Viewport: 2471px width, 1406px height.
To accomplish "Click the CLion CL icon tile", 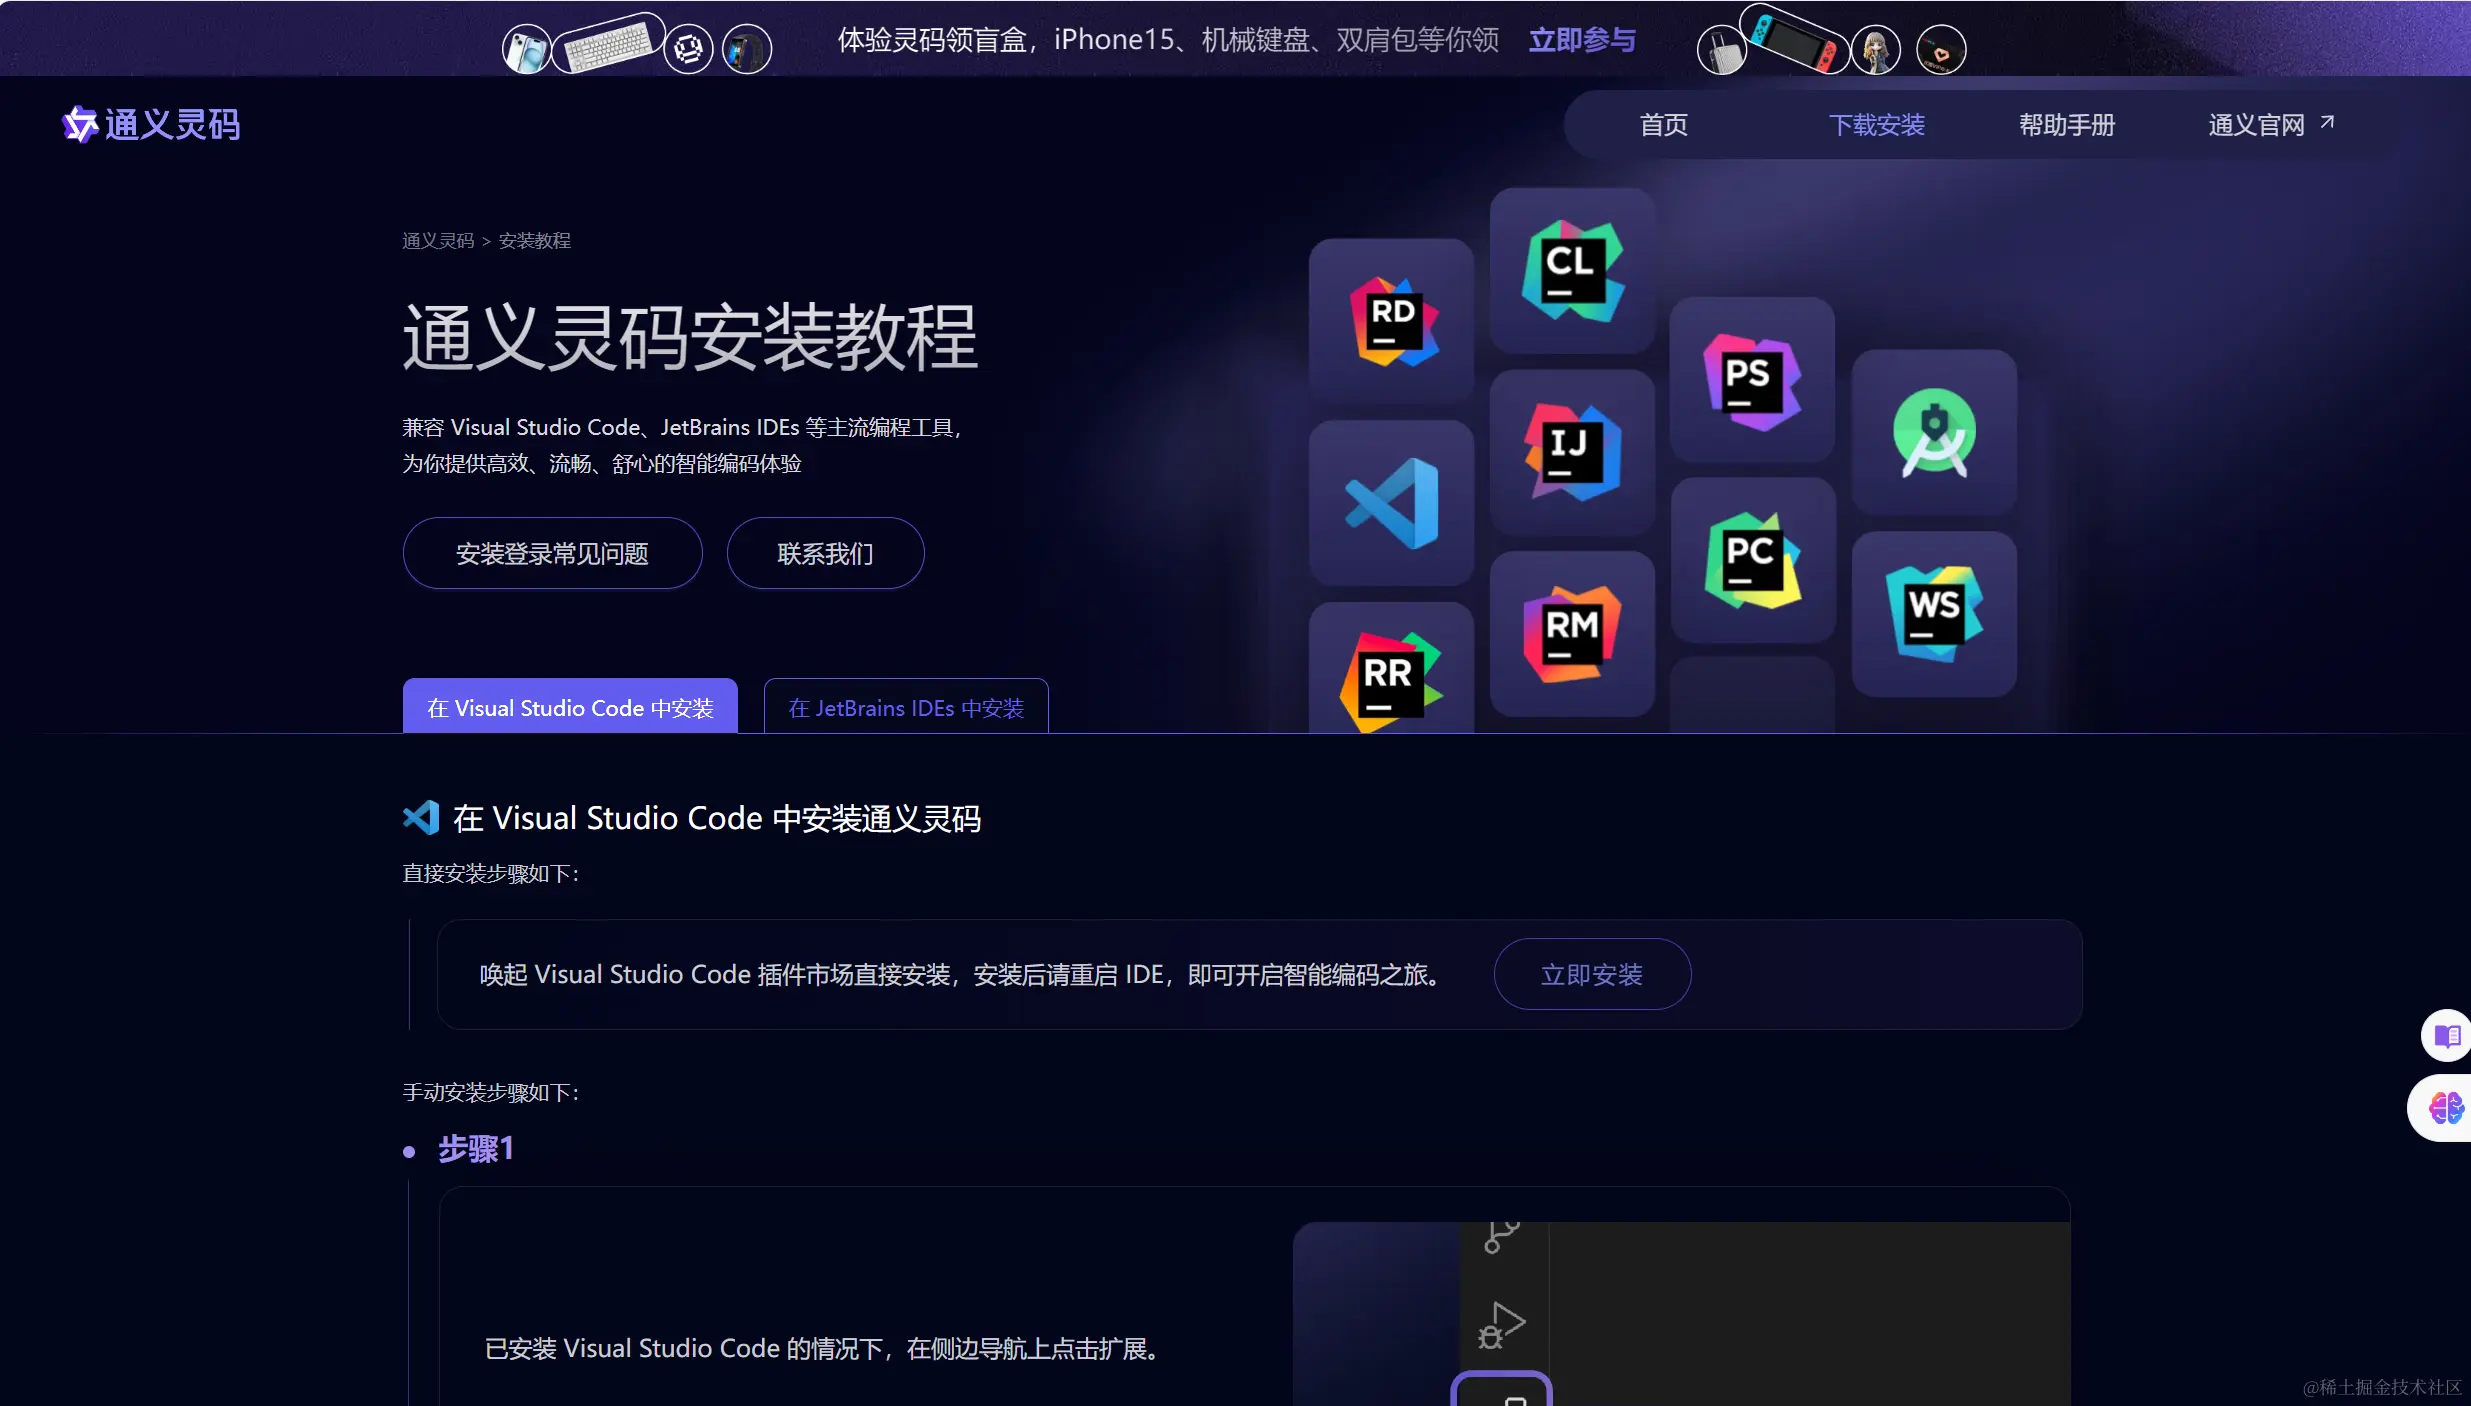I will pyautogui.click(x=1572, y=270).
